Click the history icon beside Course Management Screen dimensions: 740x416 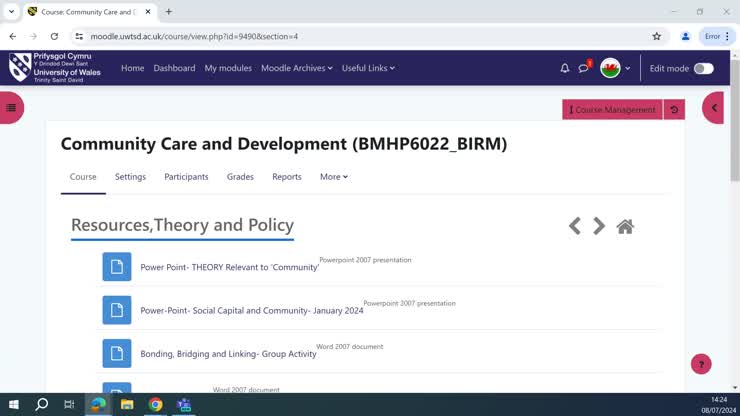(x=674, y=110)
